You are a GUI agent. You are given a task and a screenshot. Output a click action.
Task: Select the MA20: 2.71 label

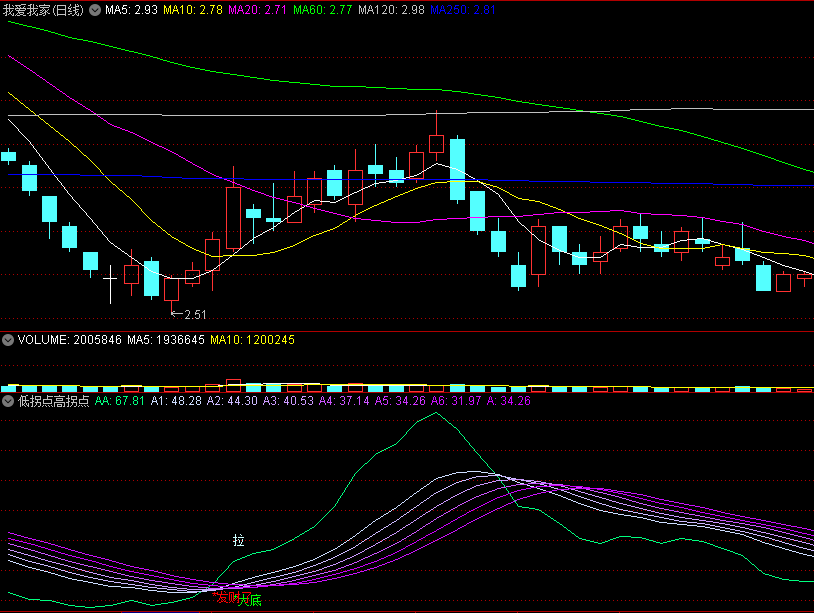(257, 10)
